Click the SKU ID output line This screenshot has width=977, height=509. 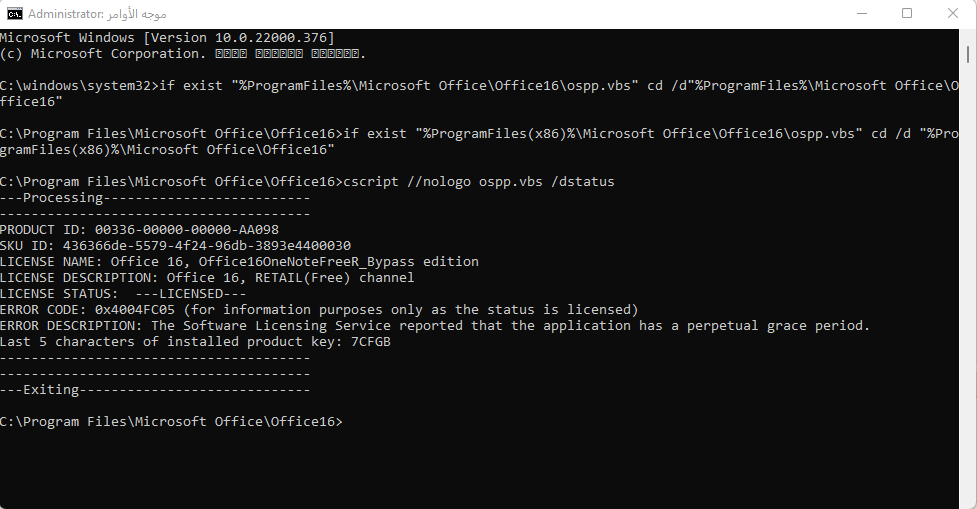175,246
